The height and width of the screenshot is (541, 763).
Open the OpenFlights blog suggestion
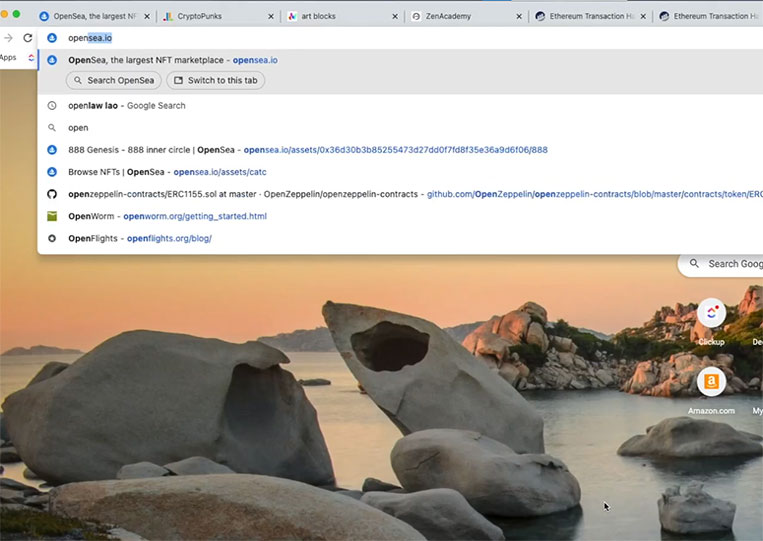[x=400, y=238]
